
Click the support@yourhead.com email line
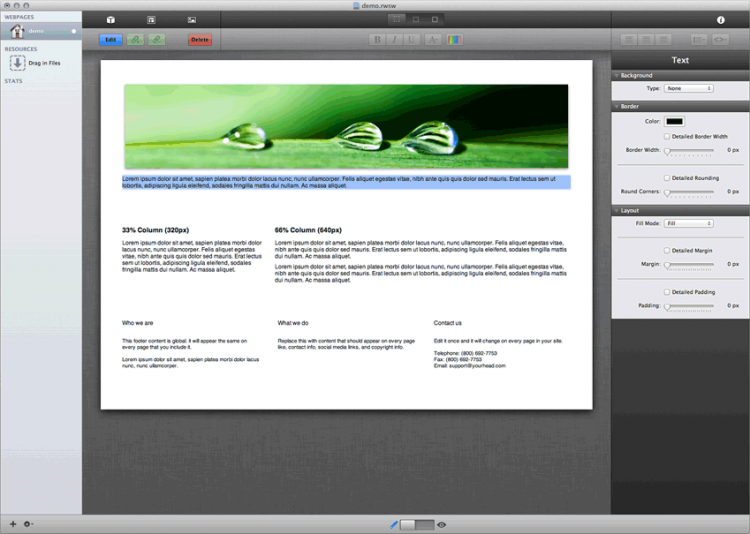click(x=470, y=366)
